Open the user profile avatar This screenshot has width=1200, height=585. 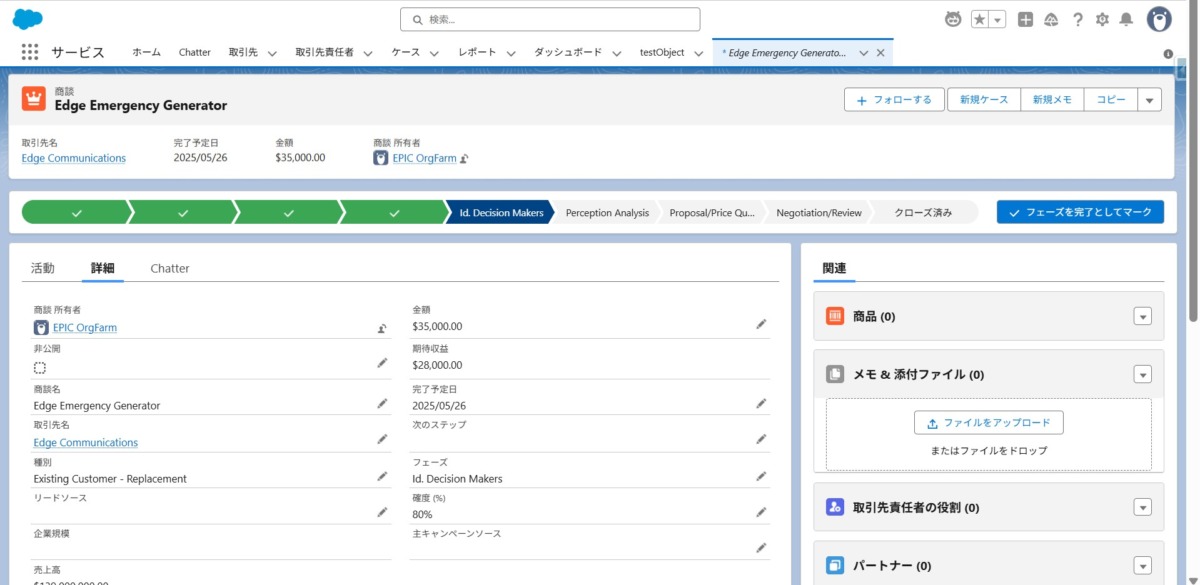click(1159, 19)
